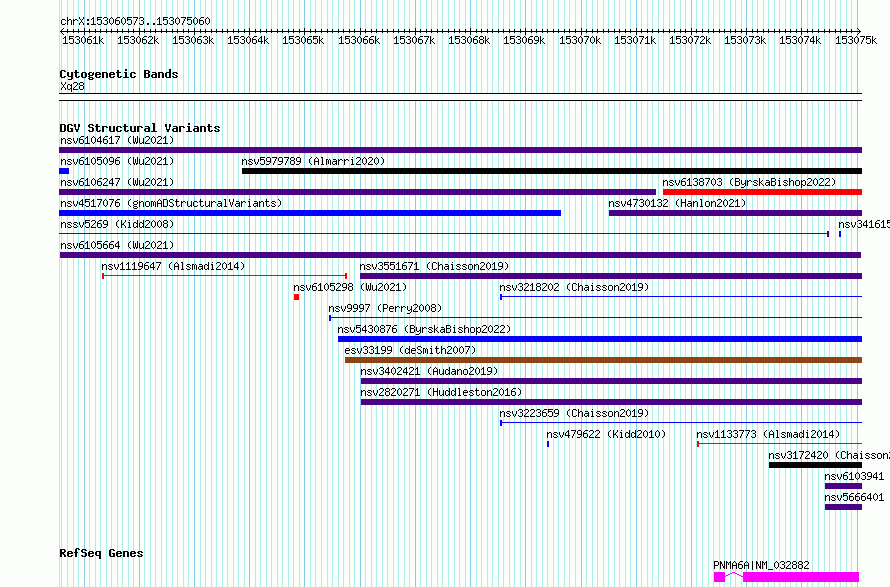Select the small blue nsv341615 variant marker
The image size is (890, 587).
coord(840,234)
